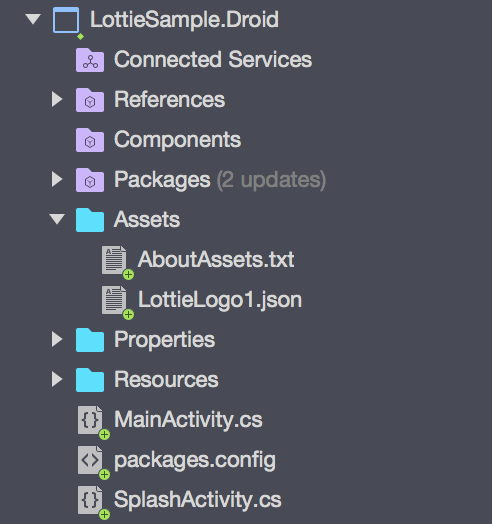Collapse the LottieSample.Droid project node
Image resolution: width=492 pixels, height=524 pixels.
(x=33, y=19)
